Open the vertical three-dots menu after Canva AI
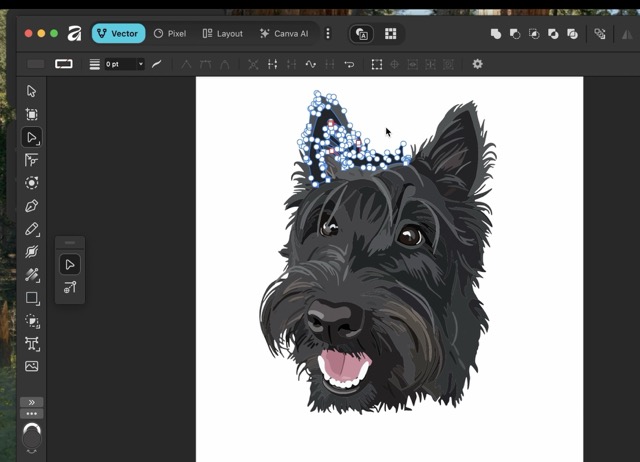The width and height of the screenshot is (640, 462). [x=328, y=33]
